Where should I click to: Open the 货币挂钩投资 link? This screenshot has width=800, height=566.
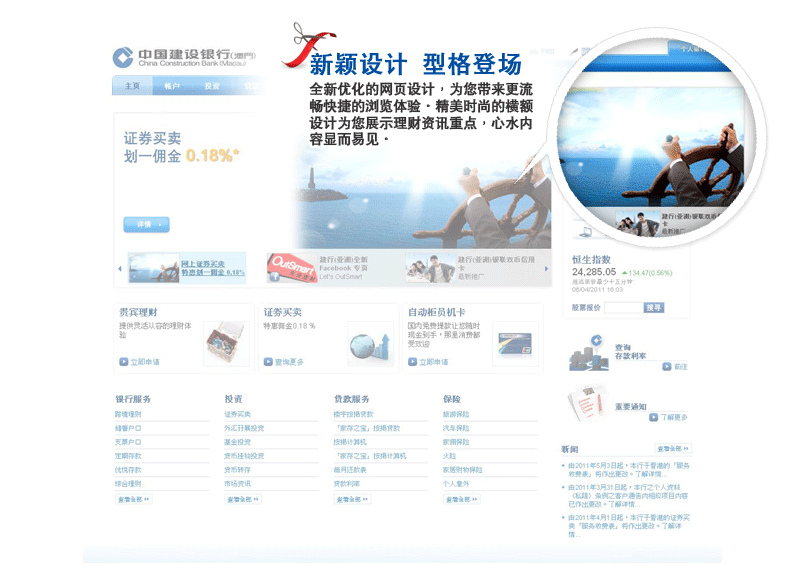coord(244,456)
